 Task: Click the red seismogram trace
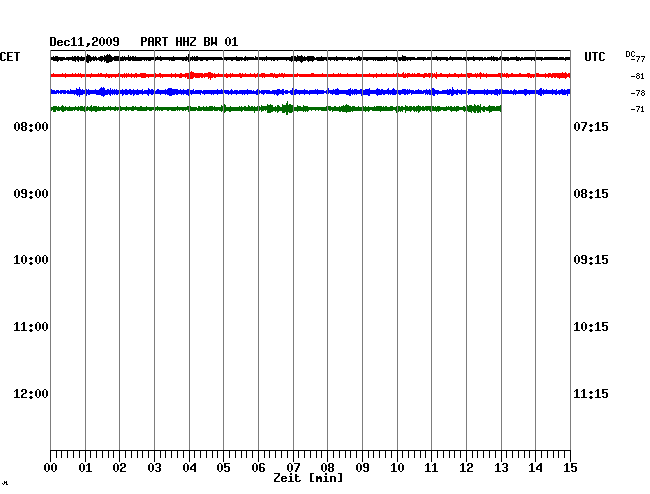coord(310,75)
